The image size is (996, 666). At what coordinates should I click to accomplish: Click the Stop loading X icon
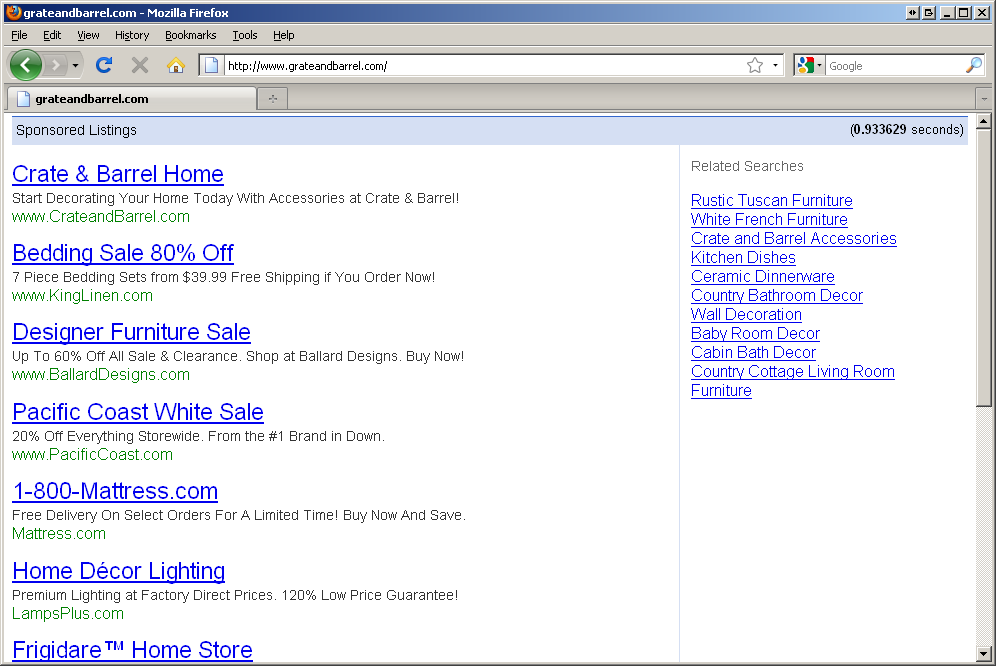tap(140, 65)
